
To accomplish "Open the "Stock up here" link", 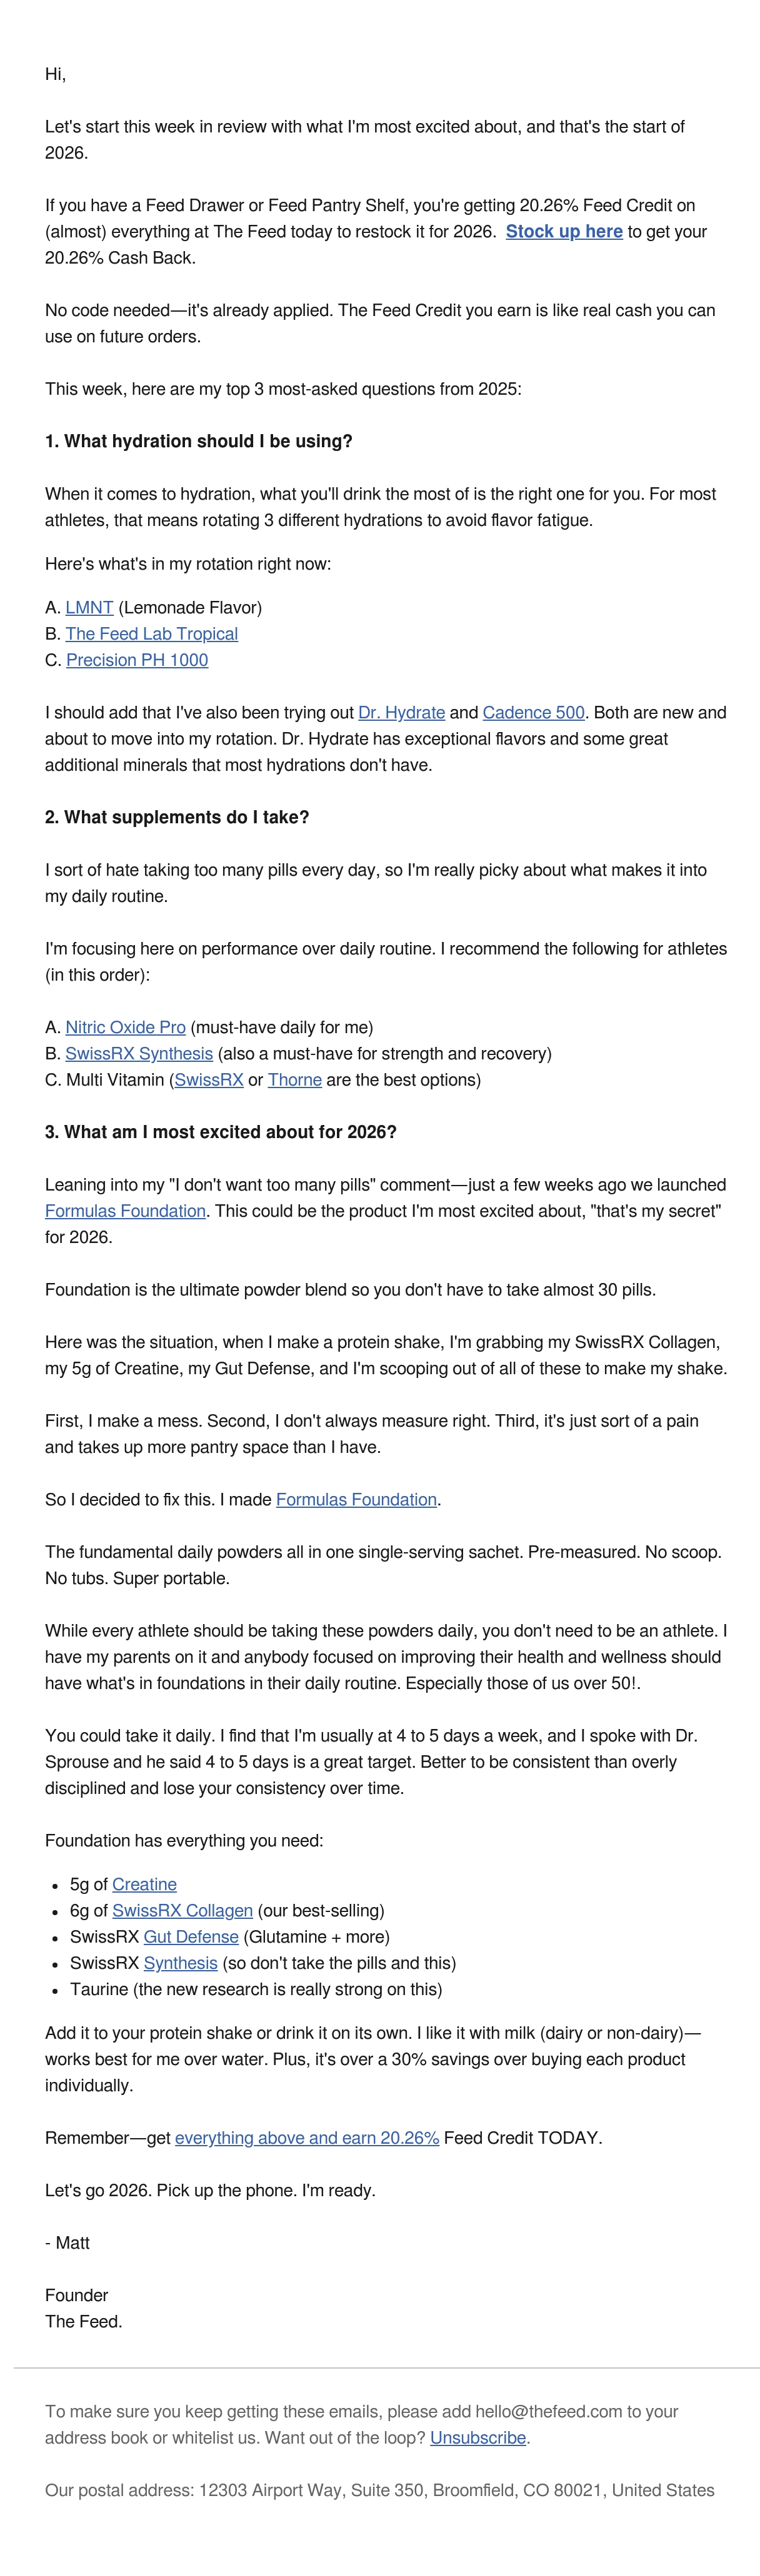I will tap(564, 231).
